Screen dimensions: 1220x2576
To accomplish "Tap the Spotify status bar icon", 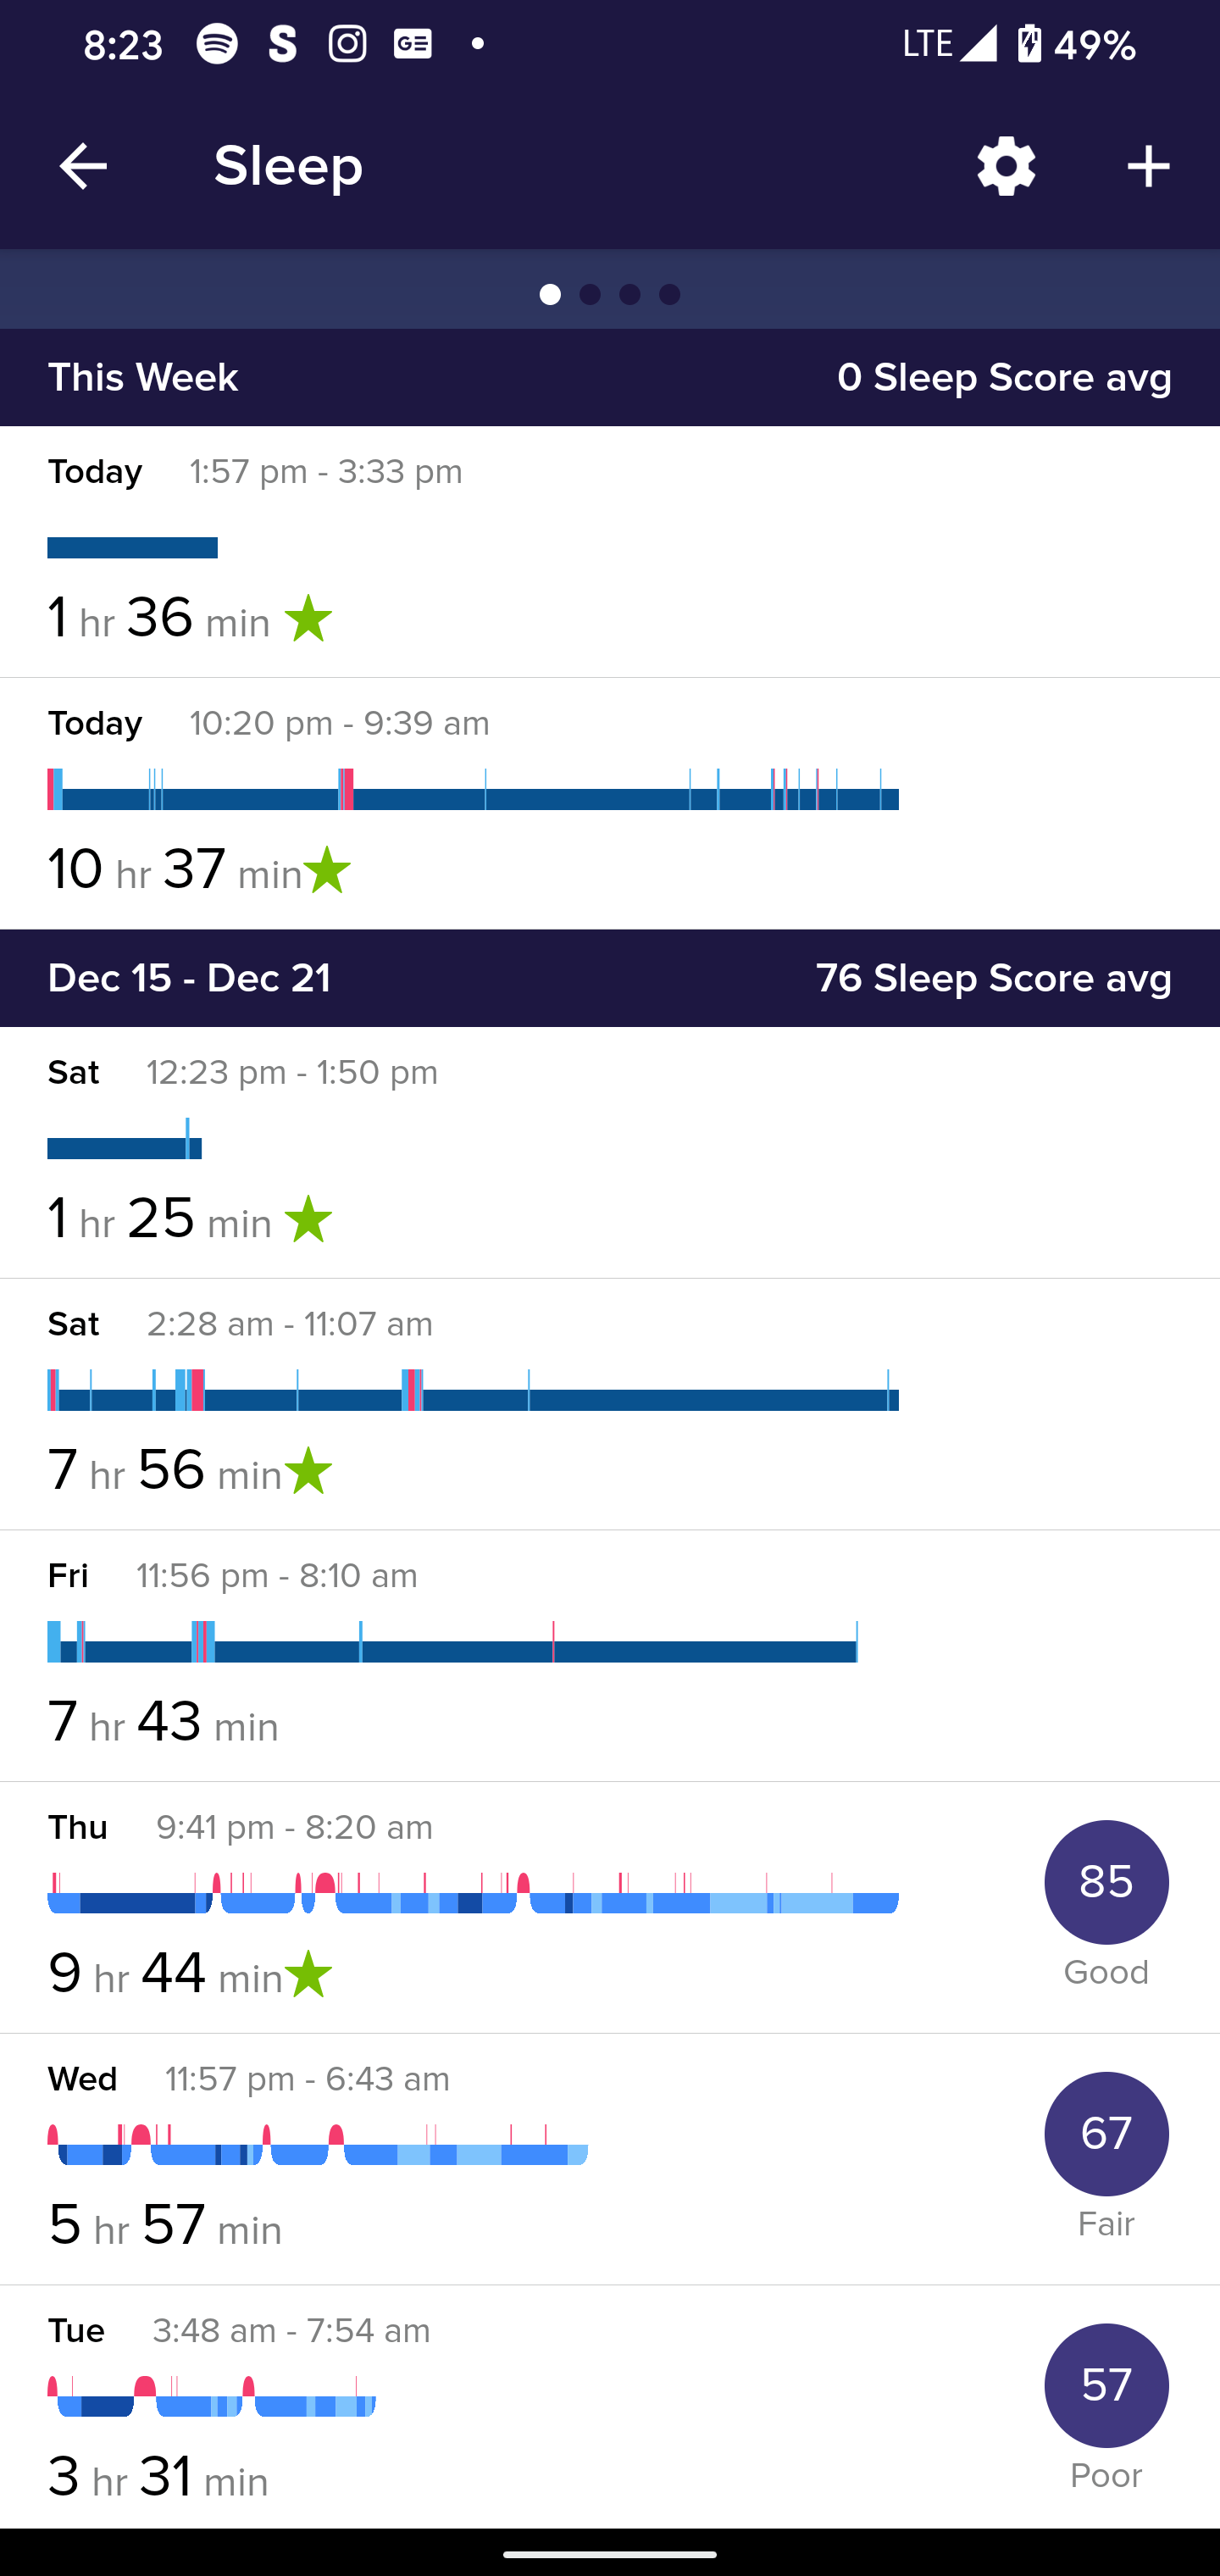I will point(217,44).
